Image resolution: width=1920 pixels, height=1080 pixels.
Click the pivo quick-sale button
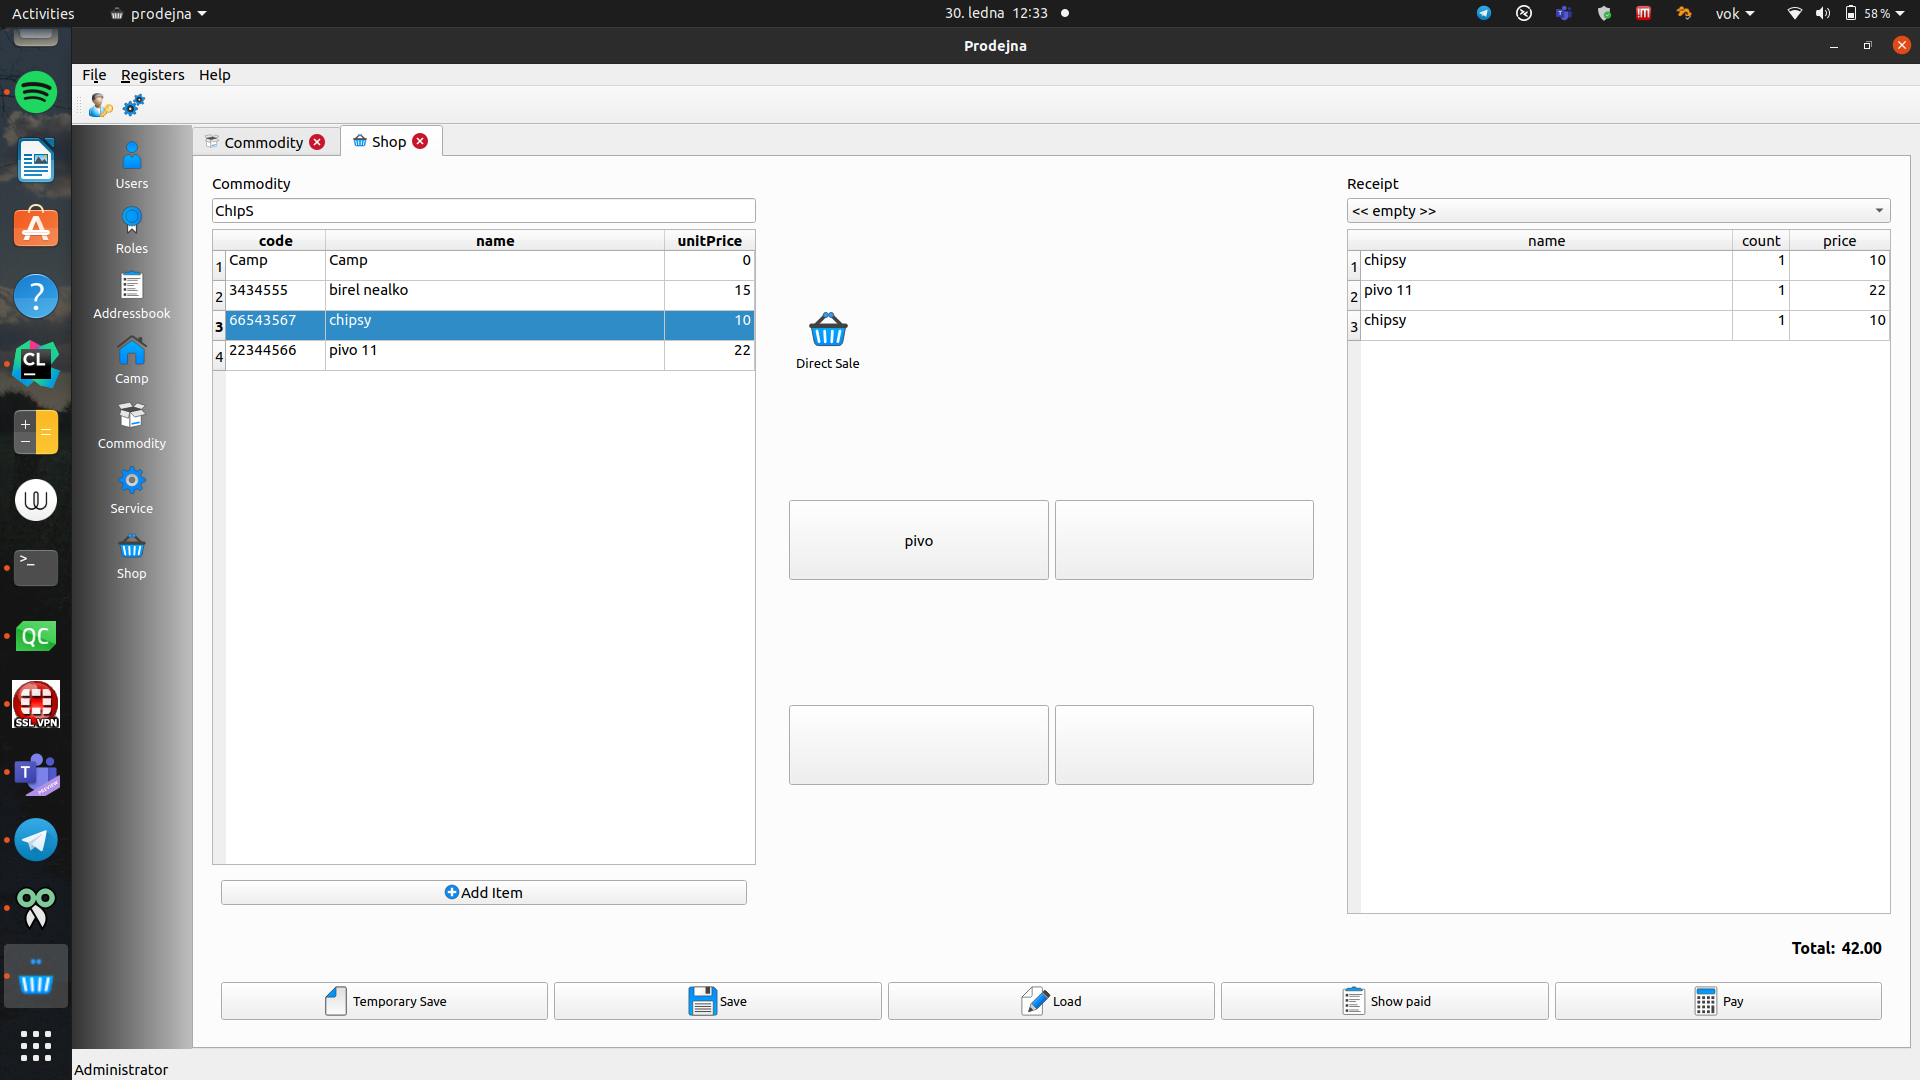pos(918,540)
